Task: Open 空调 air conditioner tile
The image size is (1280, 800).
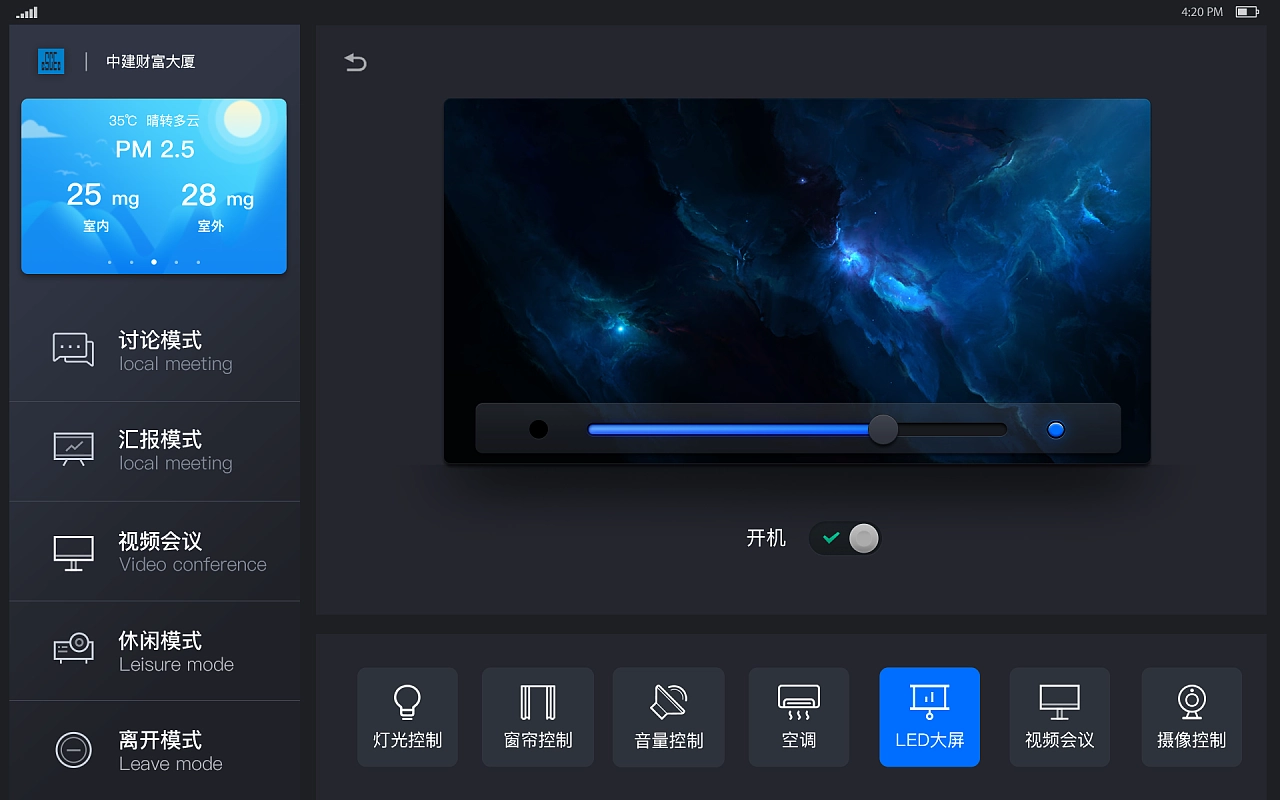Action: tap(799, 717)
